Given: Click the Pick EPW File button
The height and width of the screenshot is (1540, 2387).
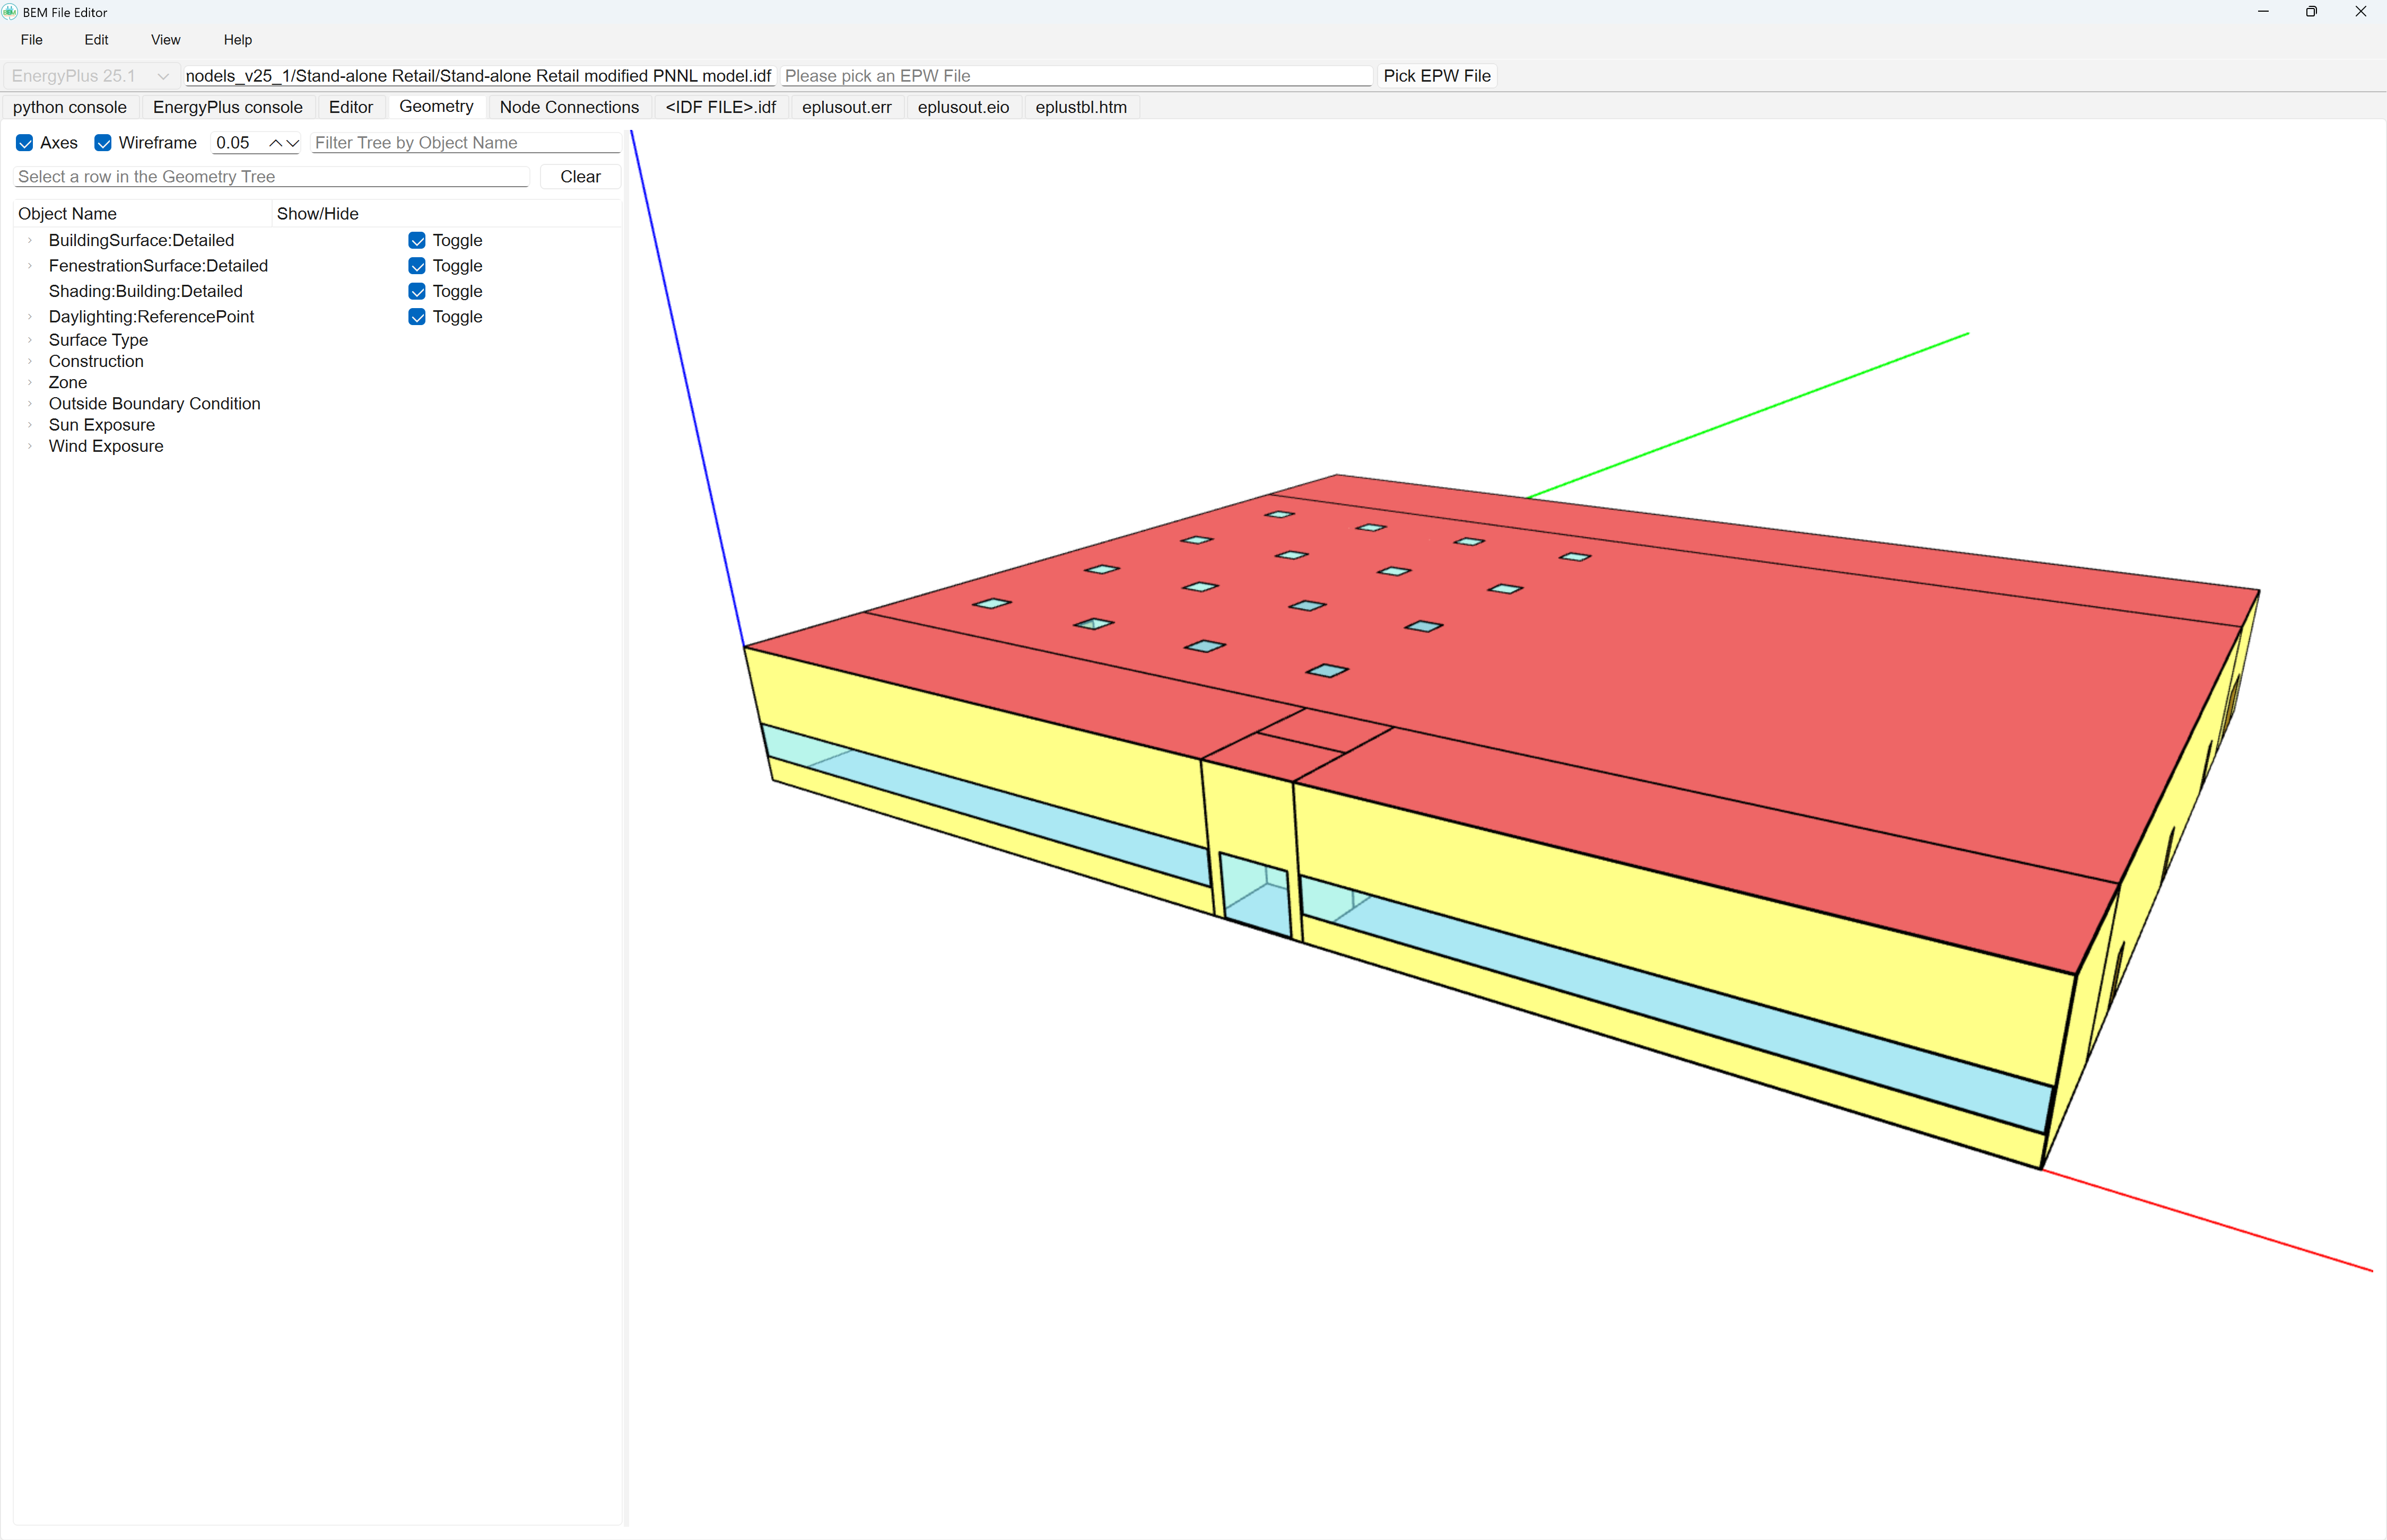Looking at the screenshot, I should coord(1437,76).
